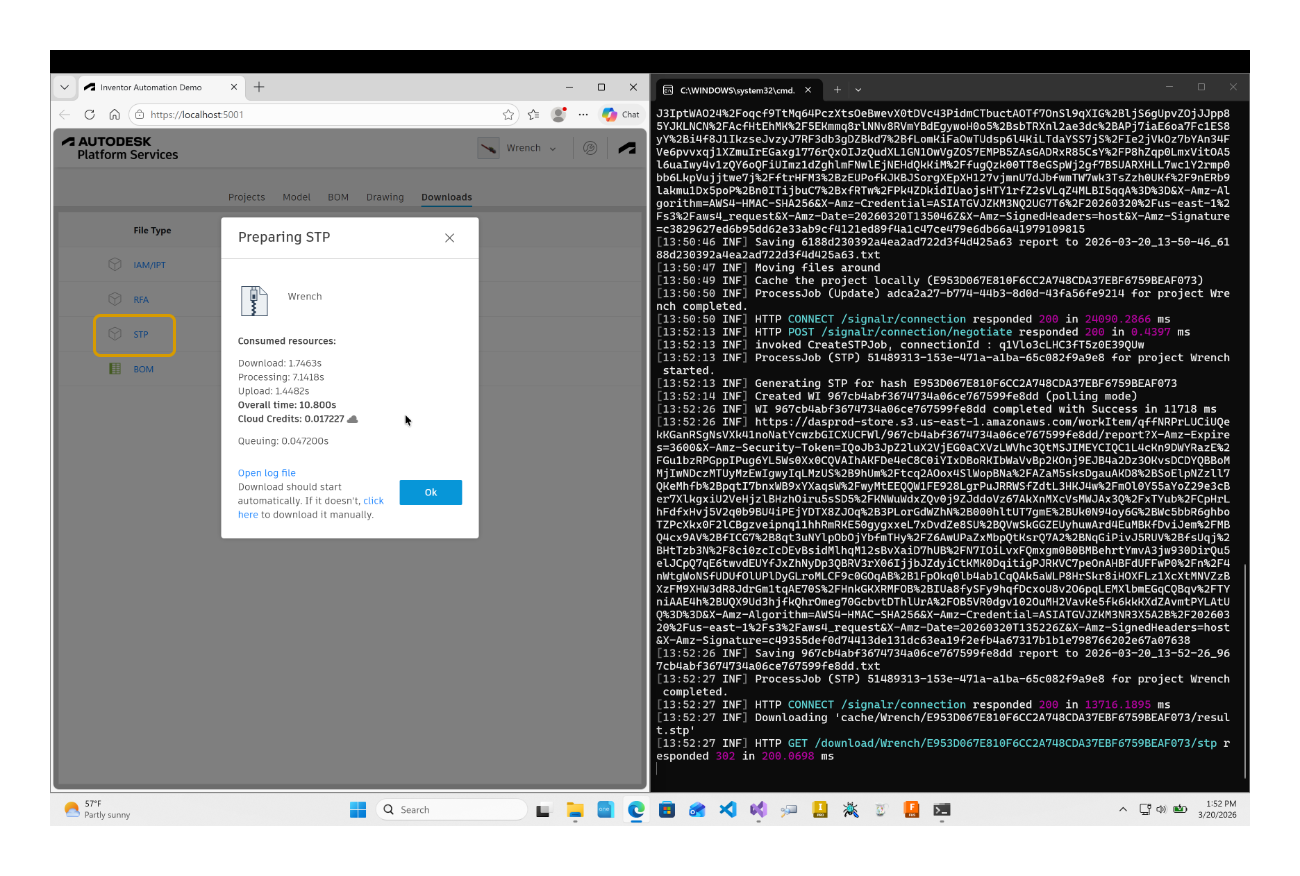Expand the Wrench project dropdown
Viewport: 1300px width, 876px height.
552,148
